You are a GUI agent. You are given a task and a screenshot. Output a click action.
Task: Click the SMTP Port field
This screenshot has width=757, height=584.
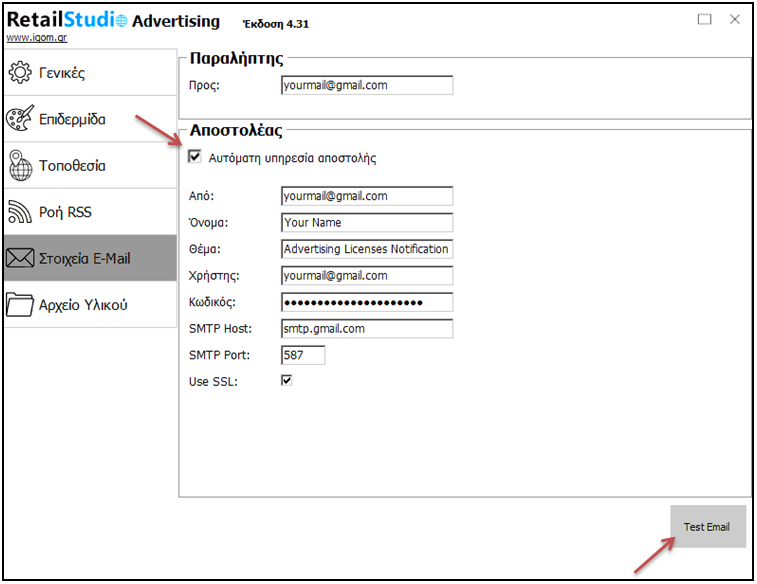(303, 355)
